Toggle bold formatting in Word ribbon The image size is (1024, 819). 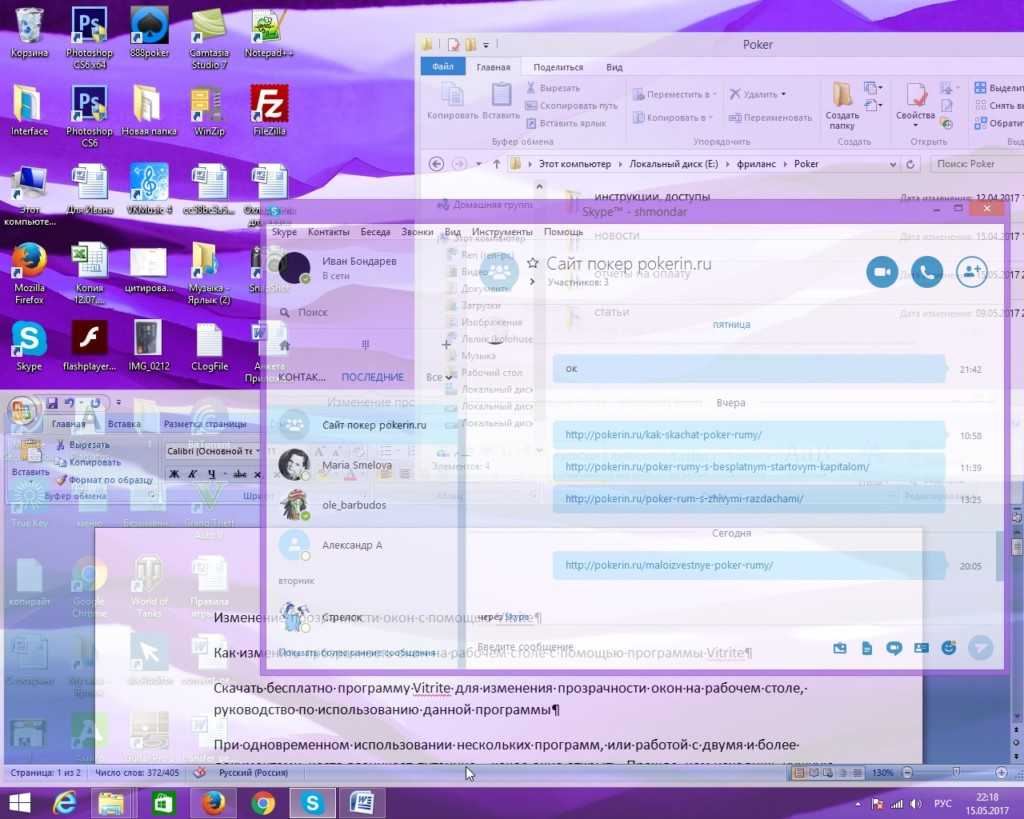pyautogui.click(x=173, y=474)
